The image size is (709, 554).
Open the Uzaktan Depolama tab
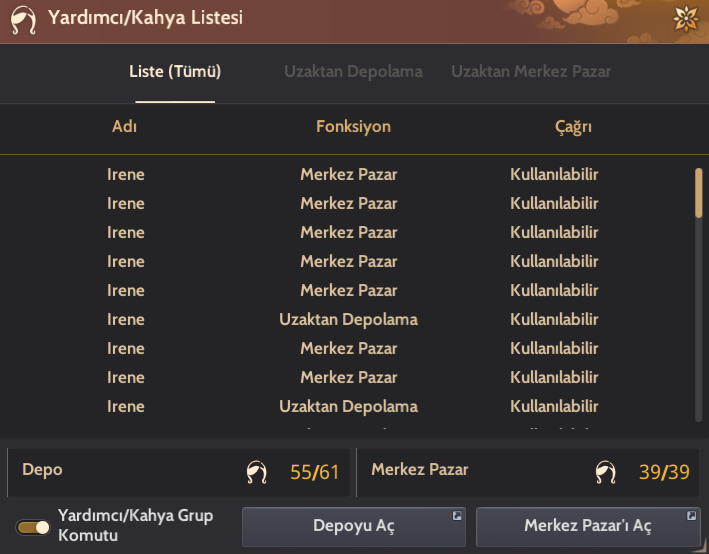[353, 72]
